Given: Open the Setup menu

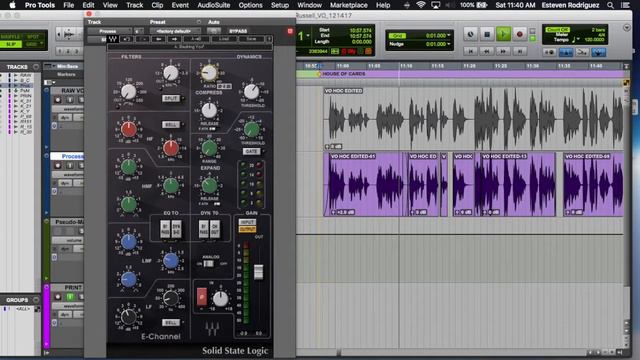Looking at the screenshot, I should tap(280, 5).
